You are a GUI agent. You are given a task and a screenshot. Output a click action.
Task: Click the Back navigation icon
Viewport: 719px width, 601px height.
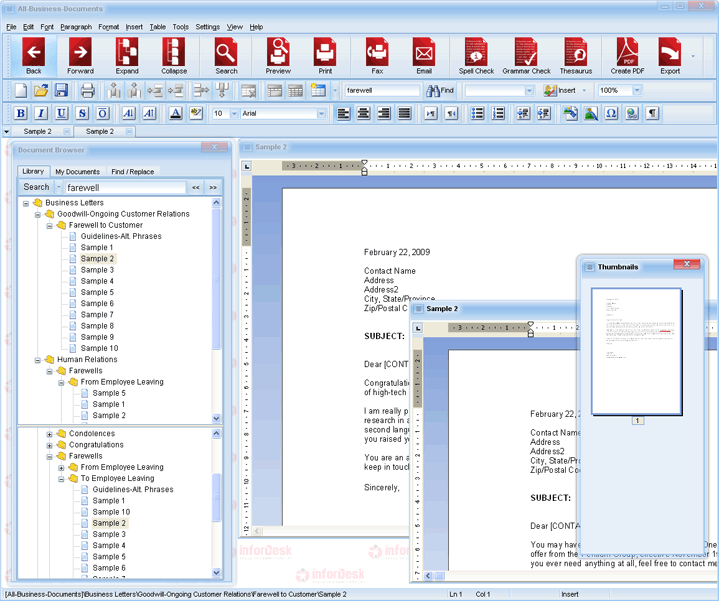(x=33, y=56)
